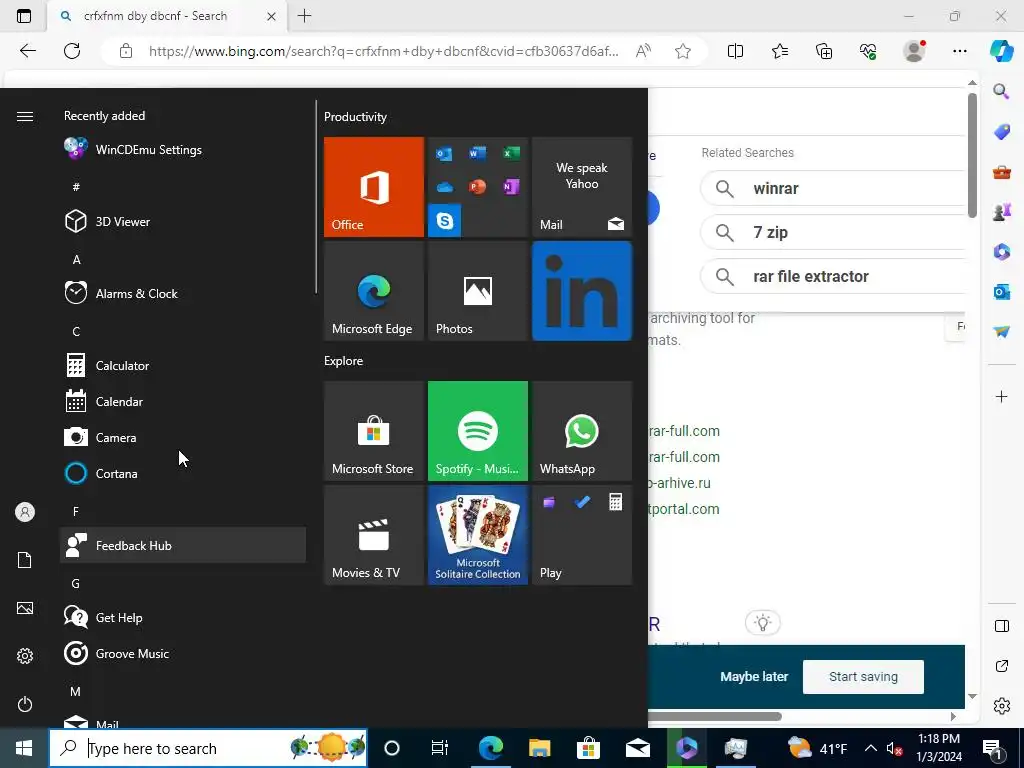Open Edge Collections button
This screenshot has width=1024, height=768.
pos(824,51)
